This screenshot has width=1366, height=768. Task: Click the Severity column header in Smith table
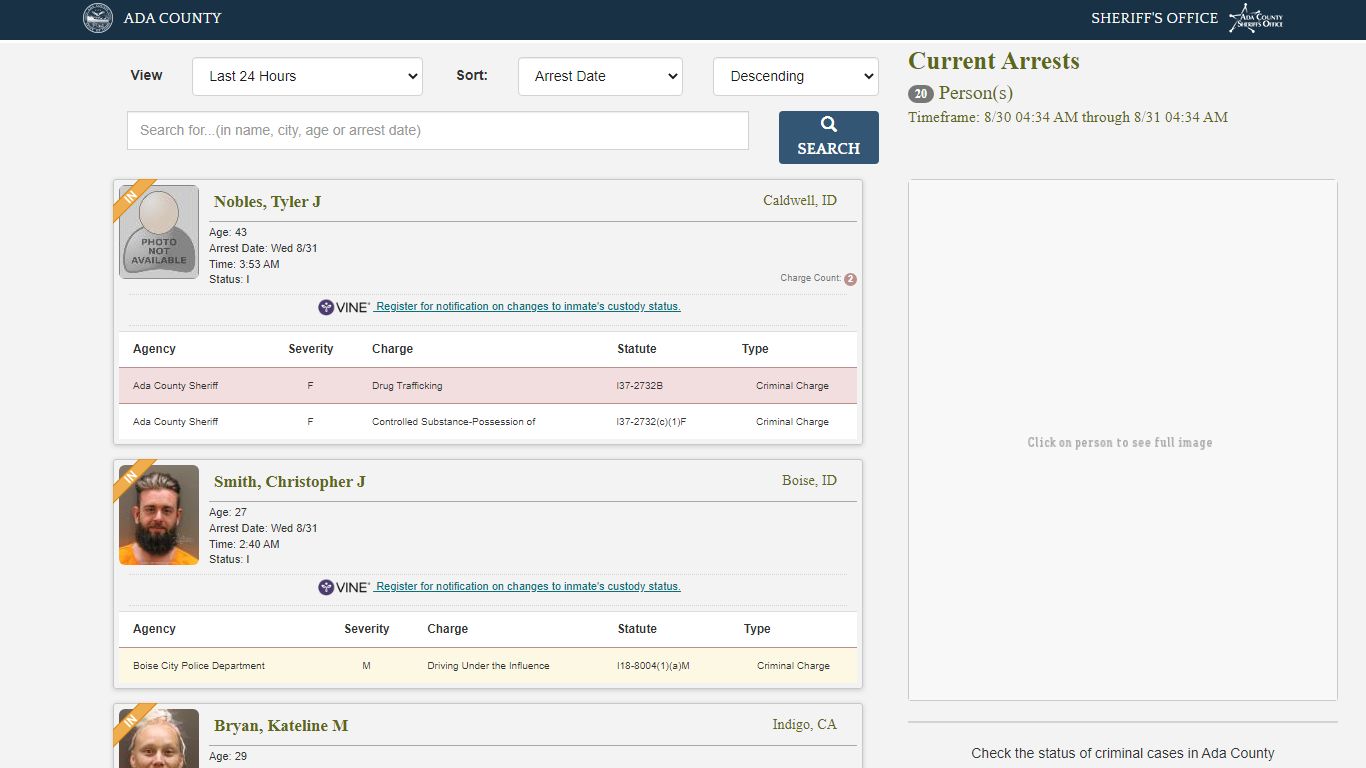(367, 629)
